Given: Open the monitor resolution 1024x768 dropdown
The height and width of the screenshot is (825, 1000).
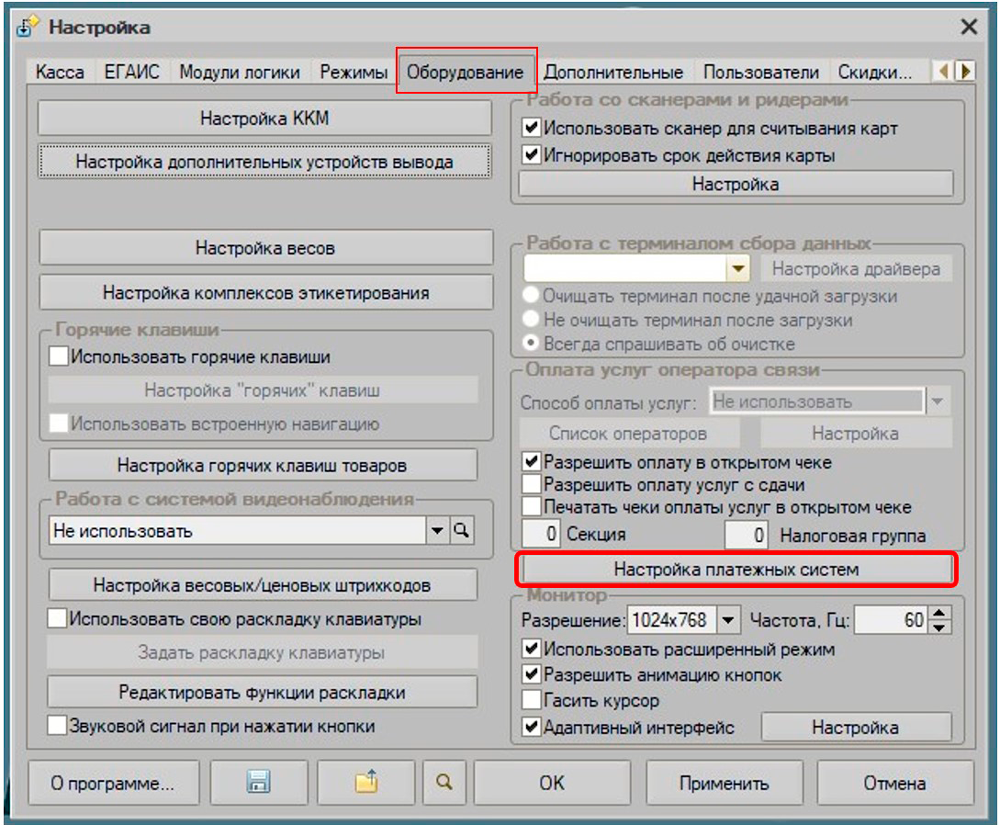Looking at the screenshot, I should tap(728, 620).
